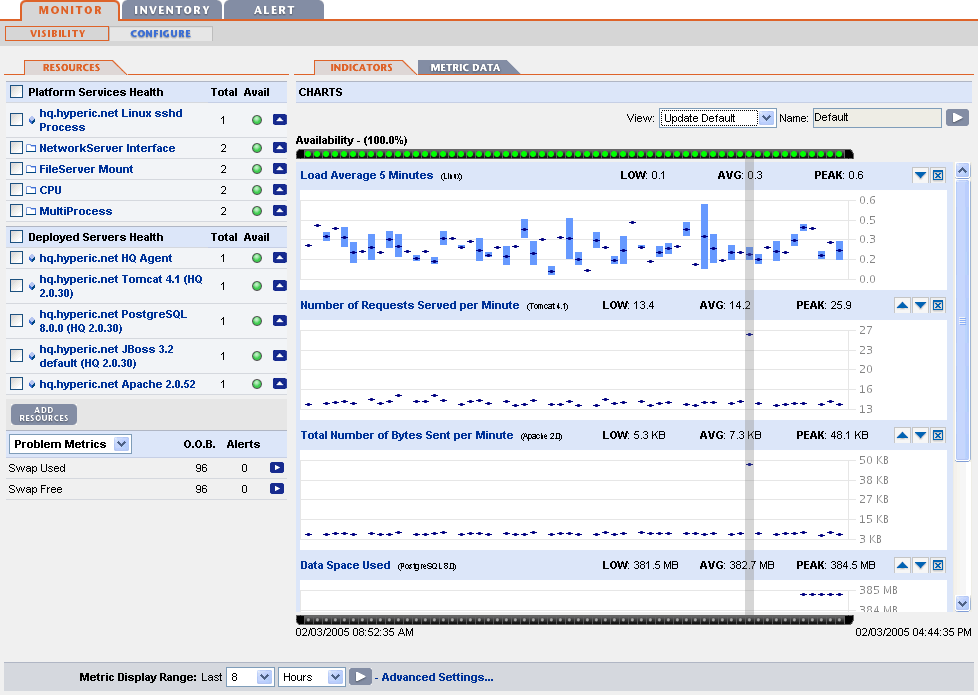
Task: Open the Advanced Settings link
Action: point(437,677)
